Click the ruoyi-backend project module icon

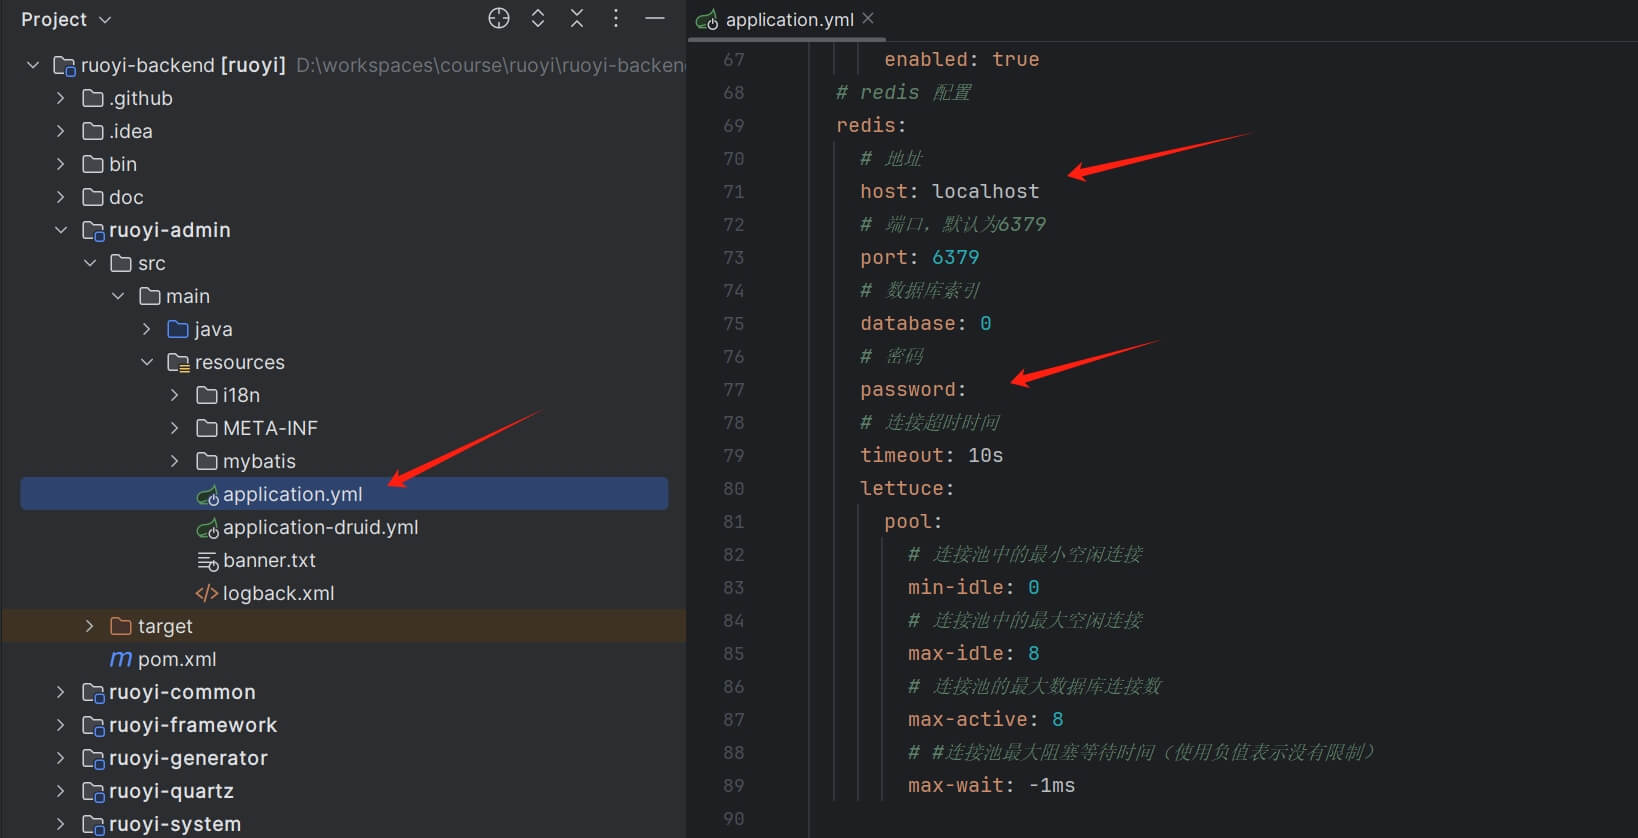pyautogui.click(x=64, y=66)
